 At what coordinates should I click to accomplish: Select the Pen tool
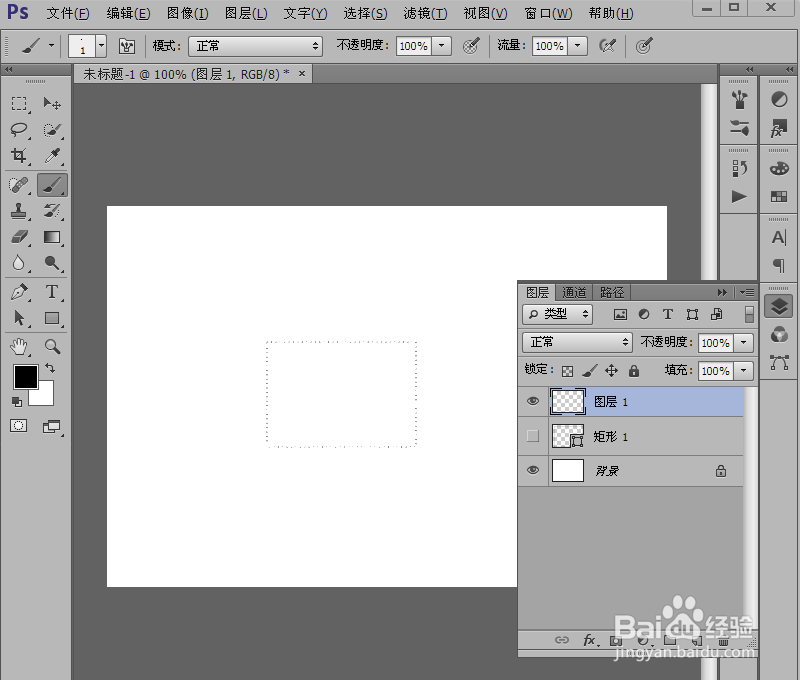pos(19,292)
